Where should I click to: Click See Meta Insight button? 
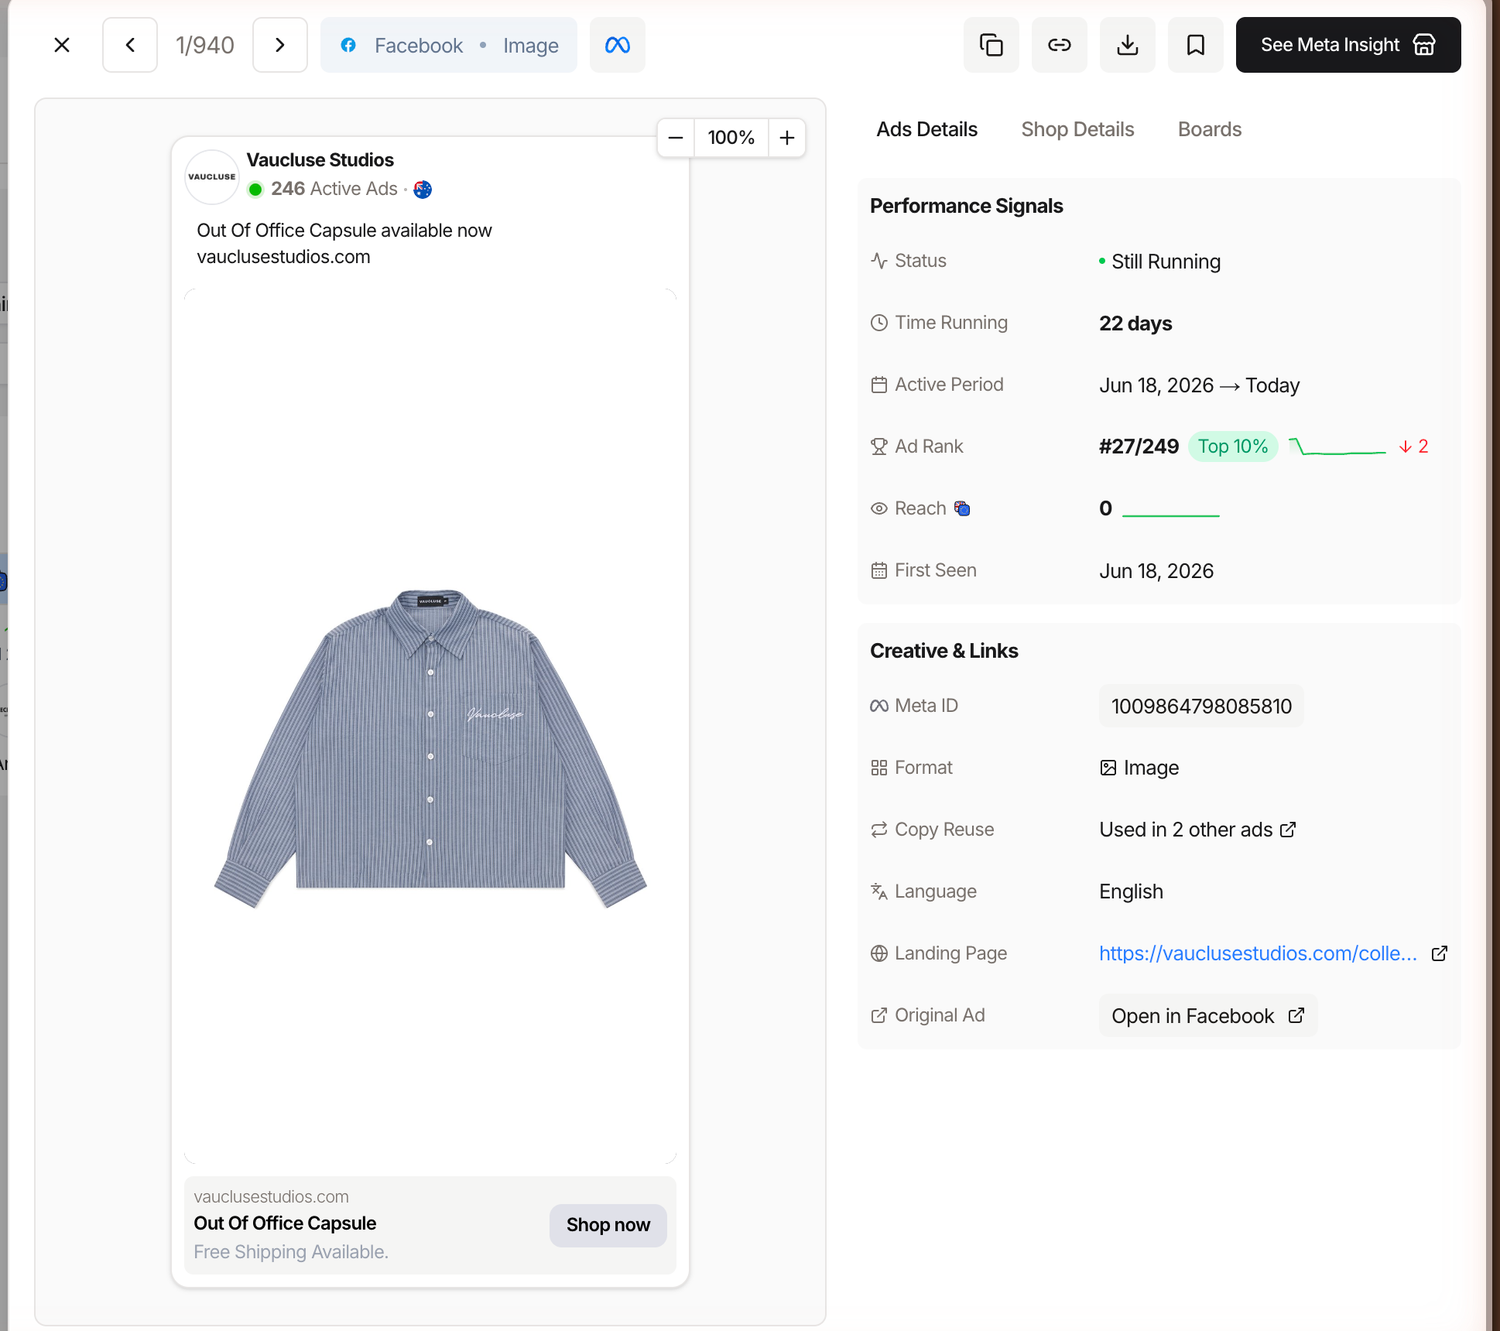1348,45
